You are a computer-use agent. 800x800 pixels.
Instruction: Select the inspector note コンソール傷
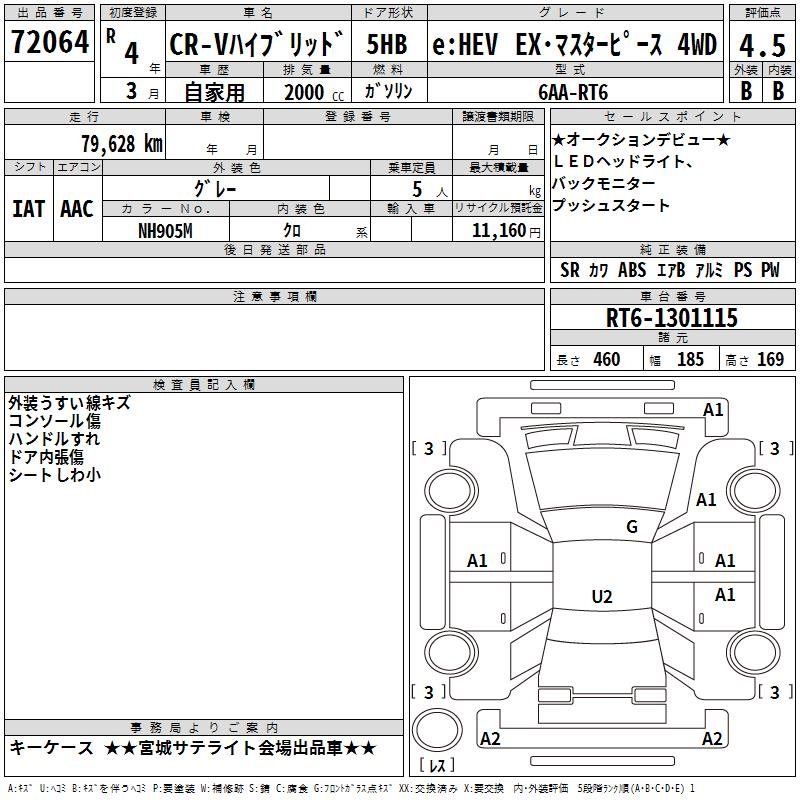click(x=55, y=421)
